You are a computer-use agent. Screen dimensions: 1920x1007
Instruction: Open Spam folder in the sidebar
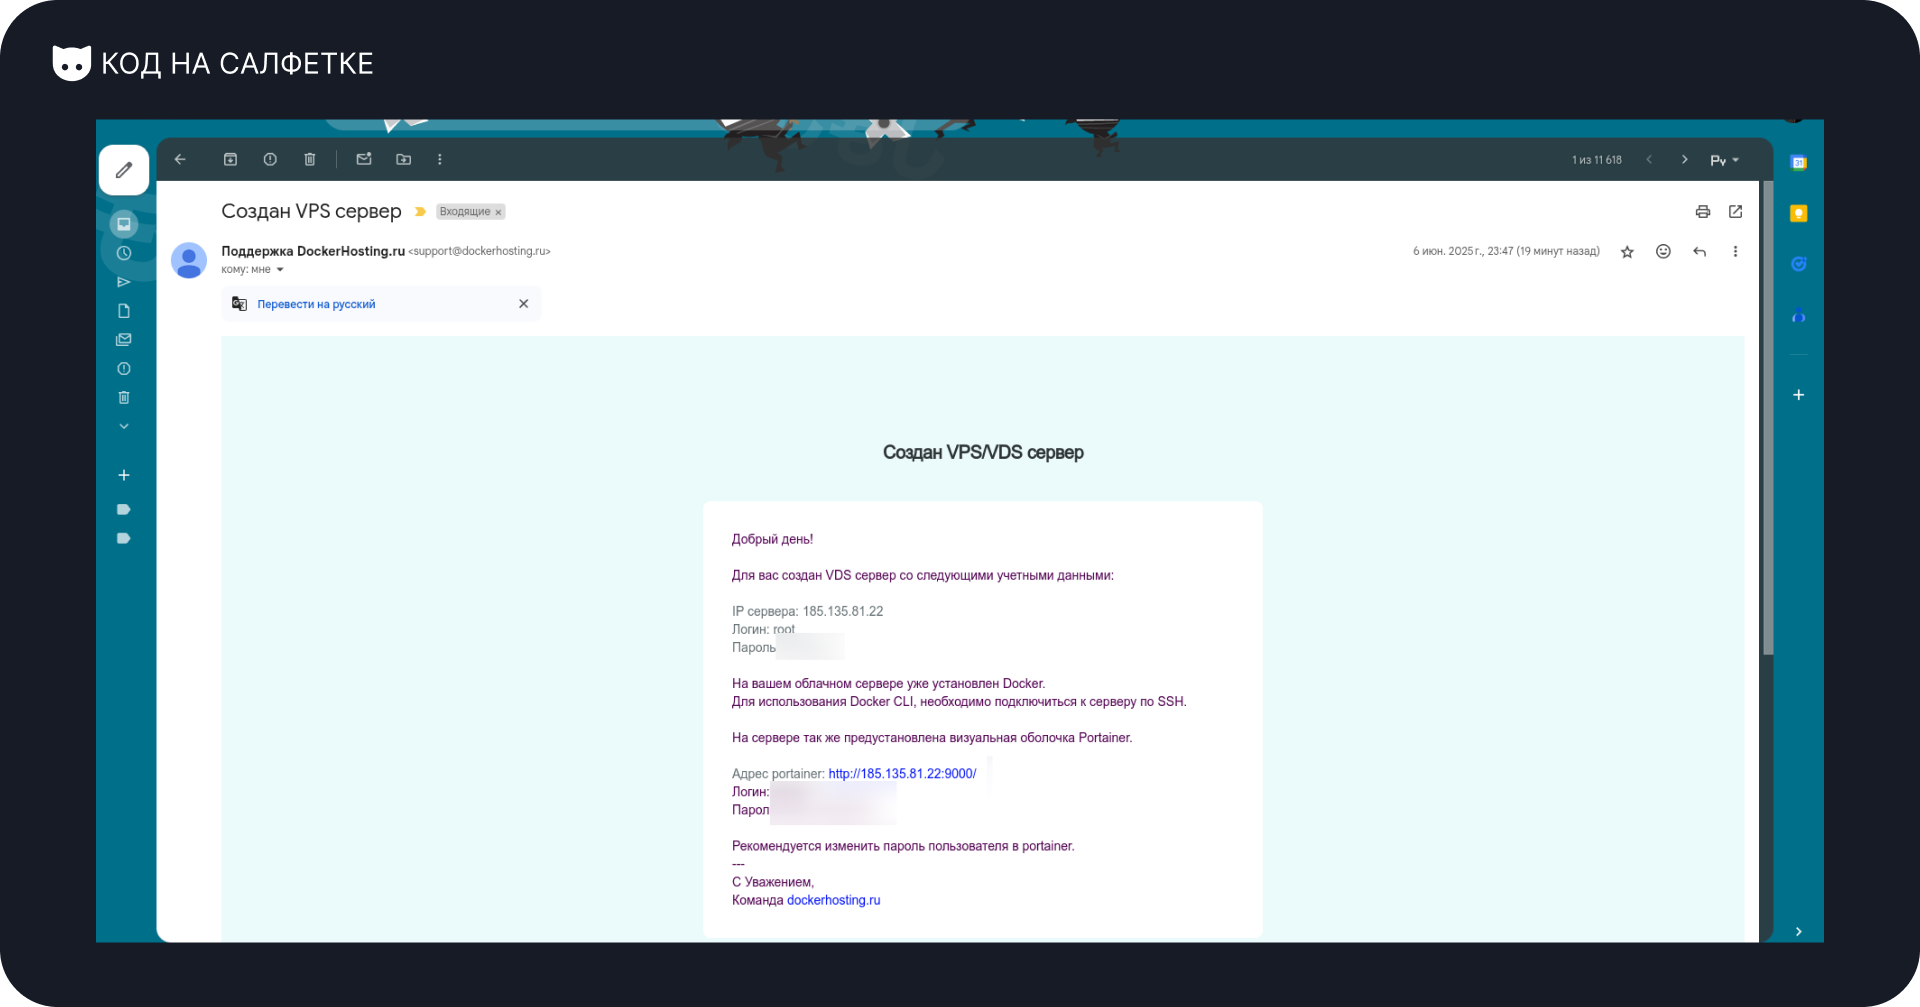(x=124, y=369)
